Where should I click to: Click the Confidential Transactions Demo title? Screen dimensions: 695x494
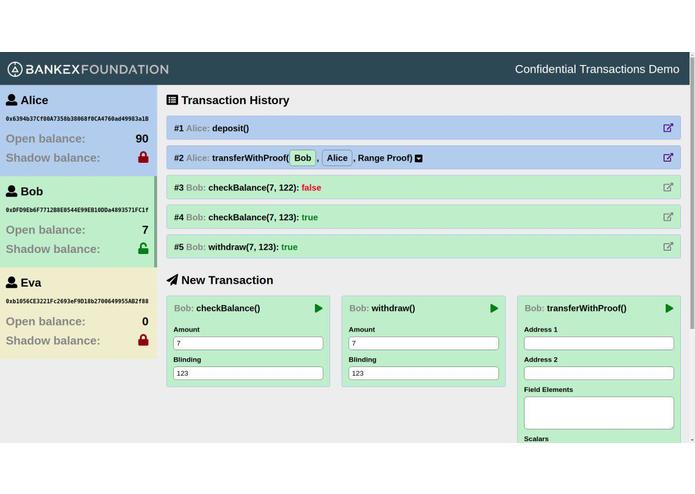coord(597,69)
